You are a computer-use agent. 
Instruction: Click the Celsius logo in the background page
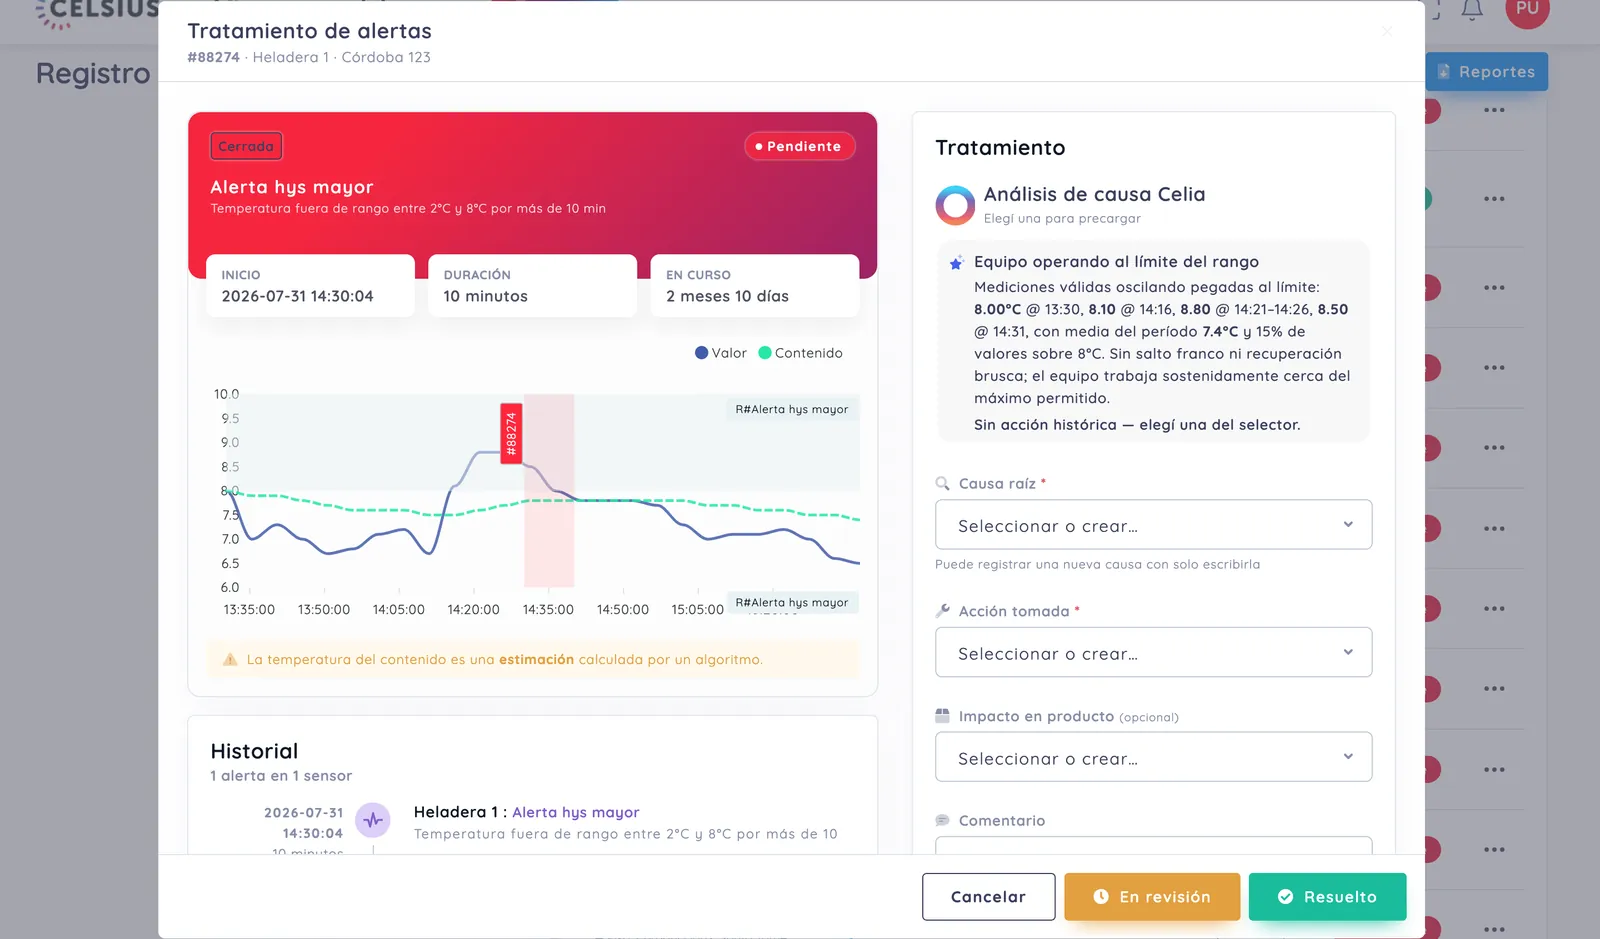[x=96, y=13]
